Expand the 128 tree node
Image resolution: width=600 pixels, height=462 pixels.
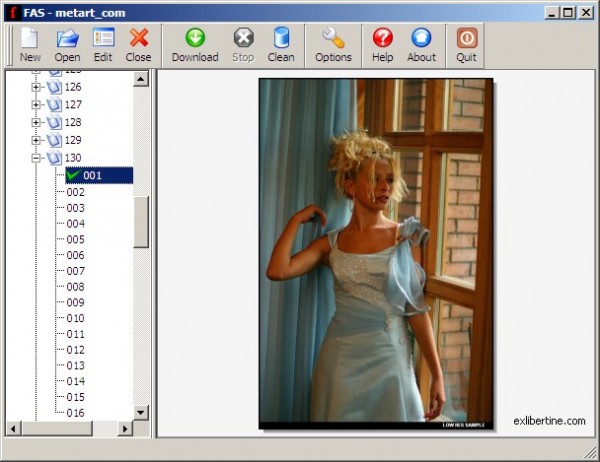coord(36,122)
